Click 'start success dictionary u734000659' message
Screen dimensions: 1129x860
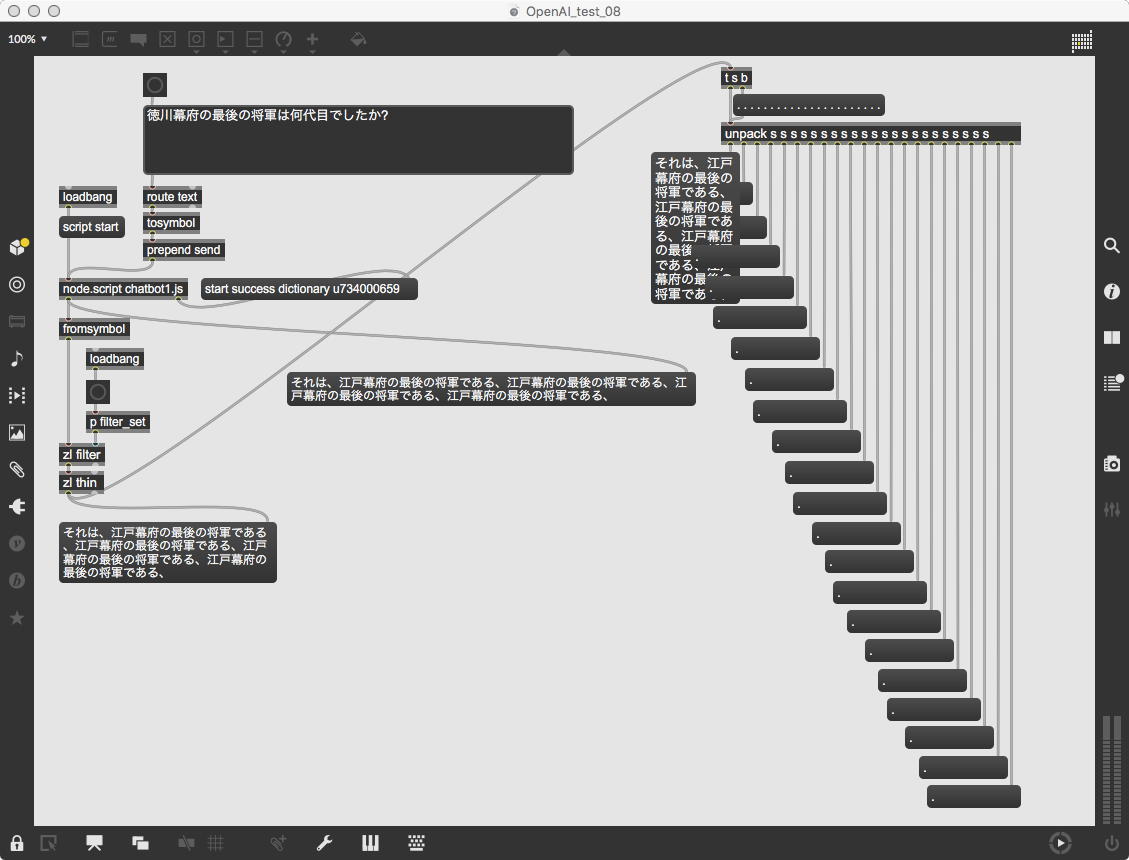click(309, 289)
